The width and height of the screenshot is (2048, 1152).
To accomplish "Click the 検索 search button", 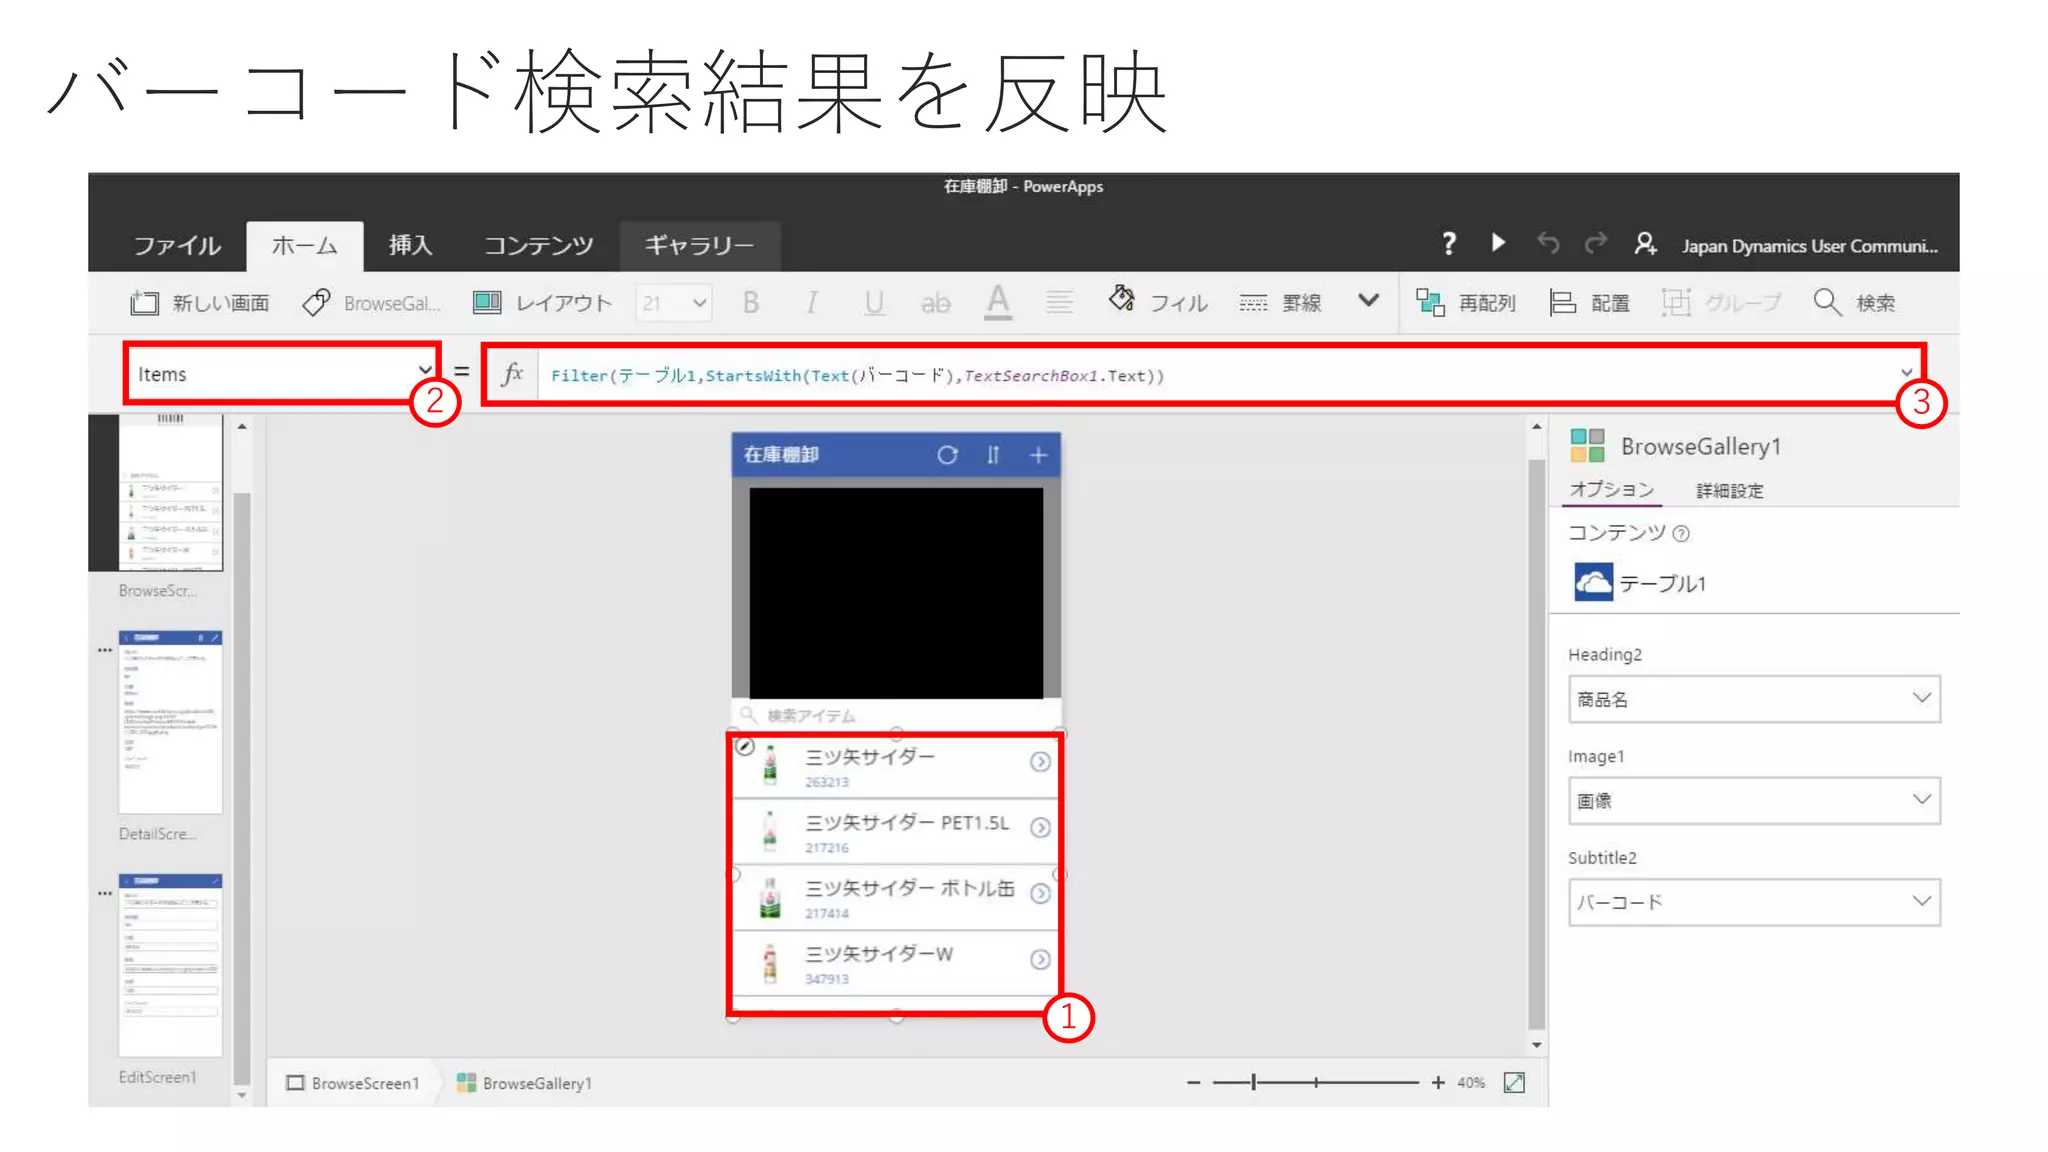I will coord(1855,303).
